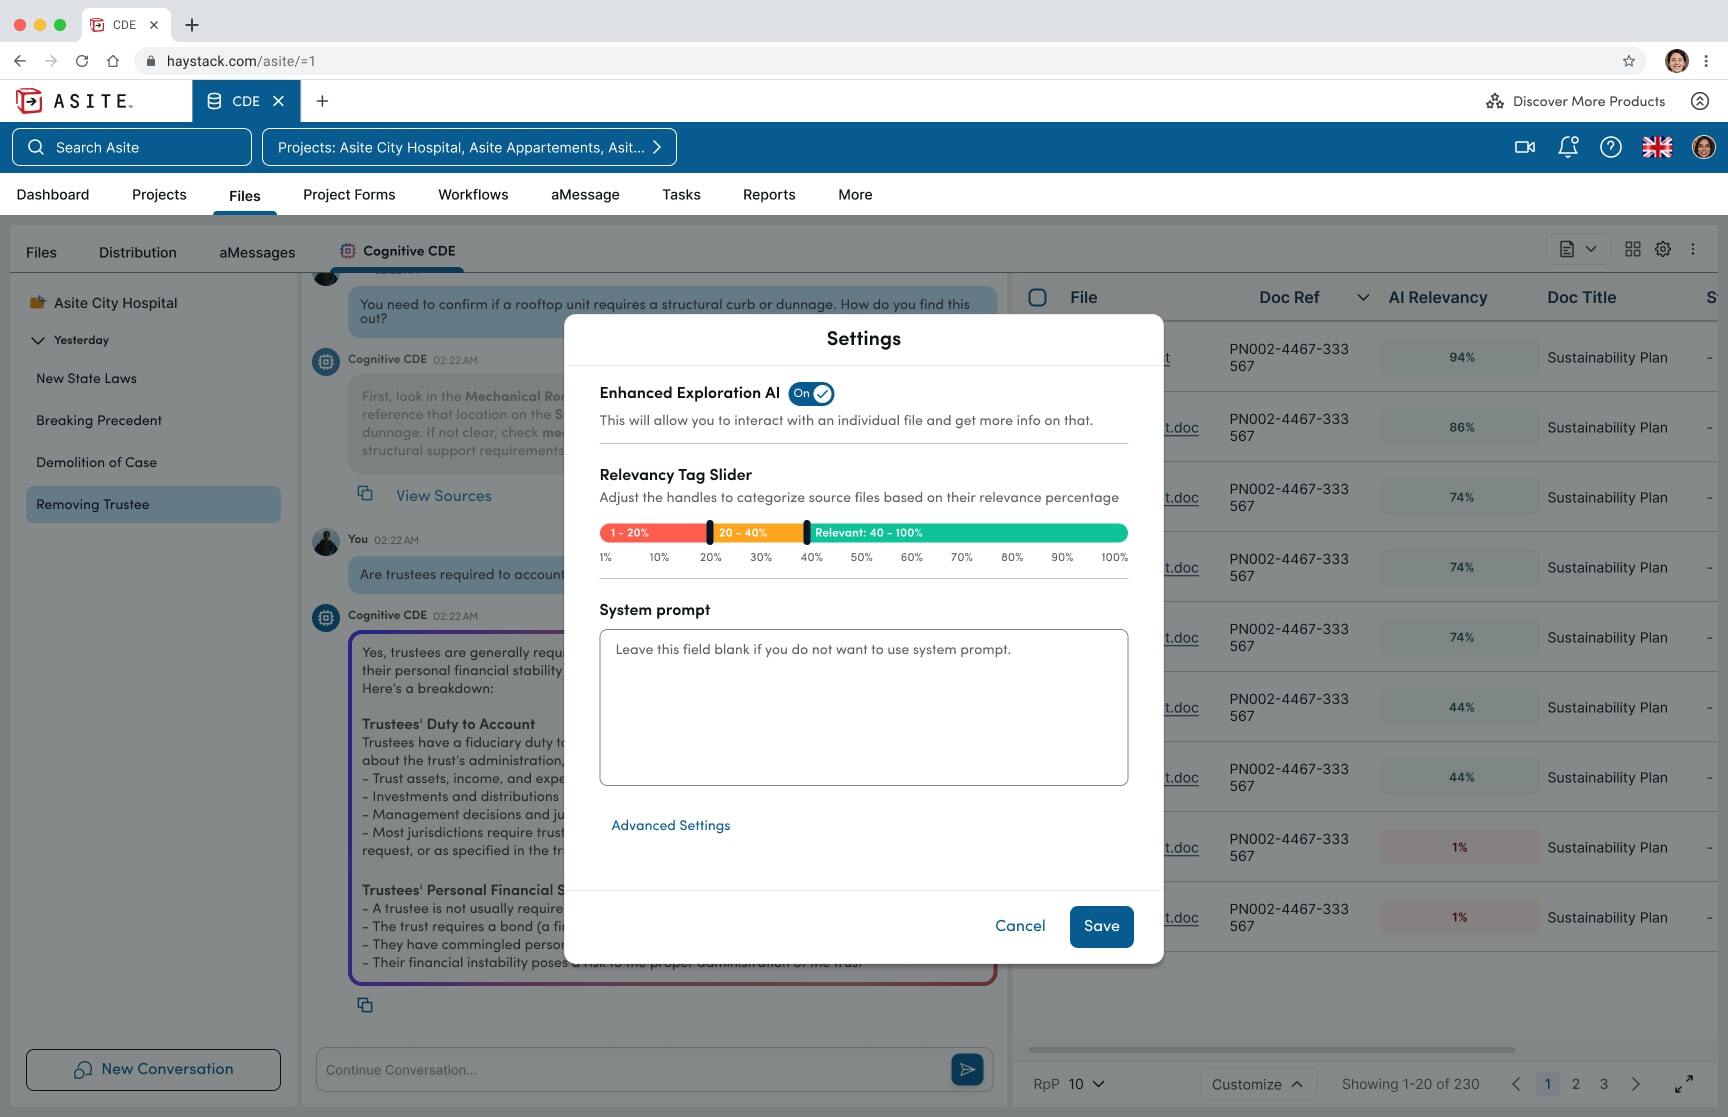Open Projects navigation item
Viewport: 1728px width, 1117px height.
(x=159, y=195)
